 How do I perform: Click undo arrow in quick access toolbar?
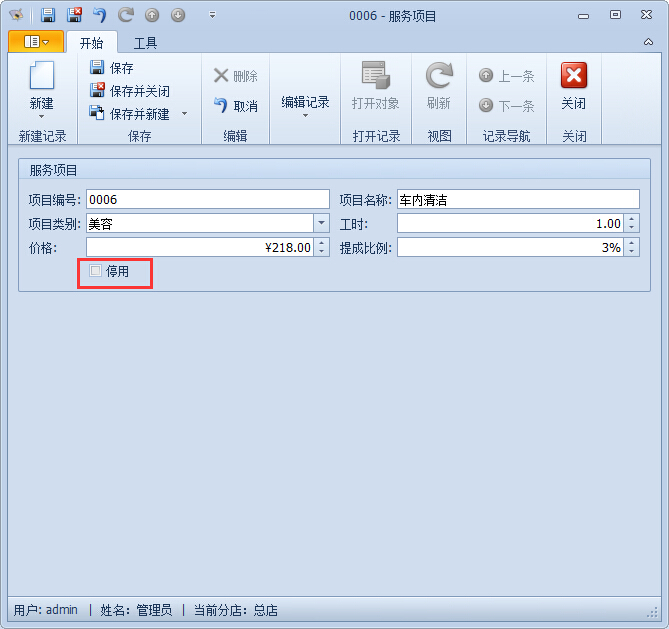pos(100,15)
